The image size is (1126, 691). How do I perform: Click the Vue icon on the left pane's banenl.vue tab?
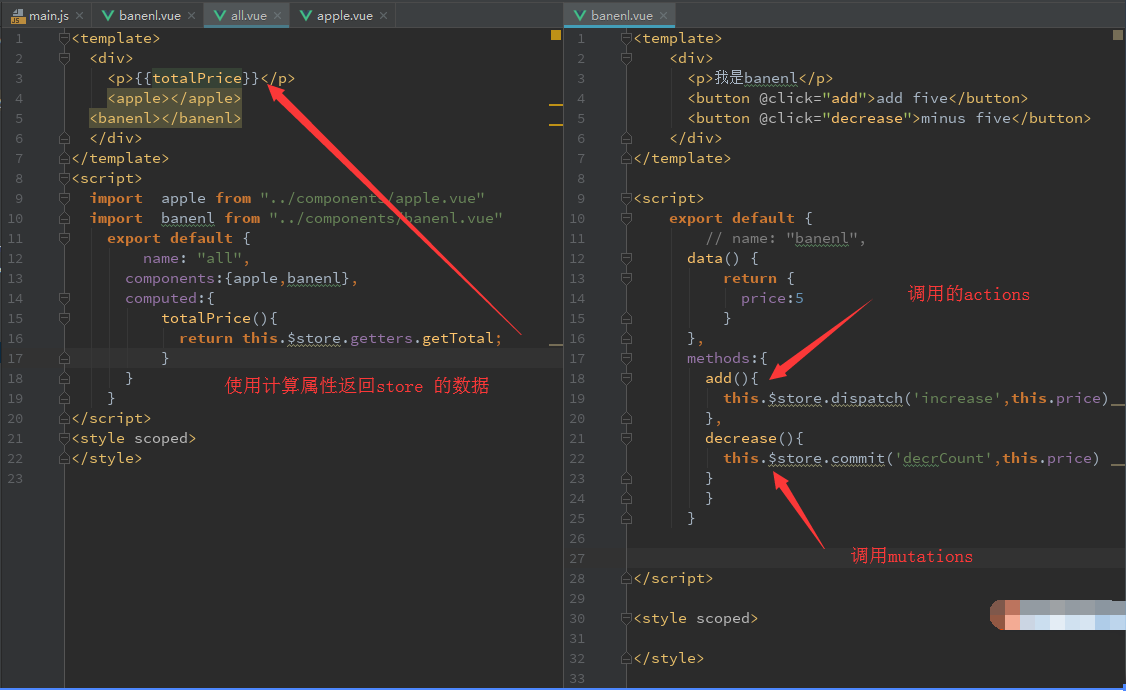click(x=108, y=16)
